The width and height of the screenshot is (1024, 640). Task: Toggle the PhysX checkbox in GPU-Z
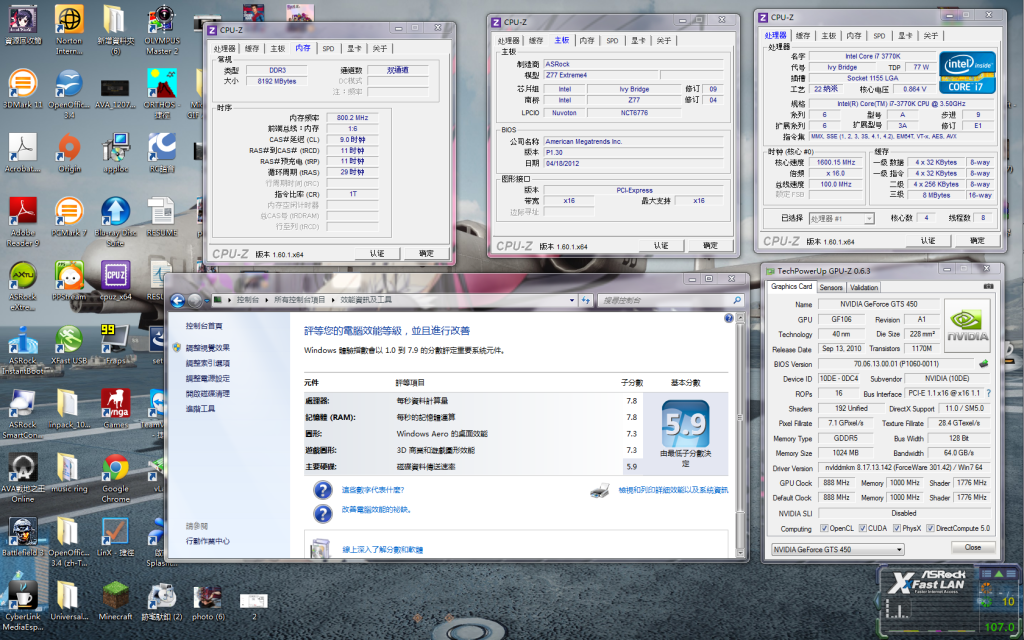tap(897, 528)
